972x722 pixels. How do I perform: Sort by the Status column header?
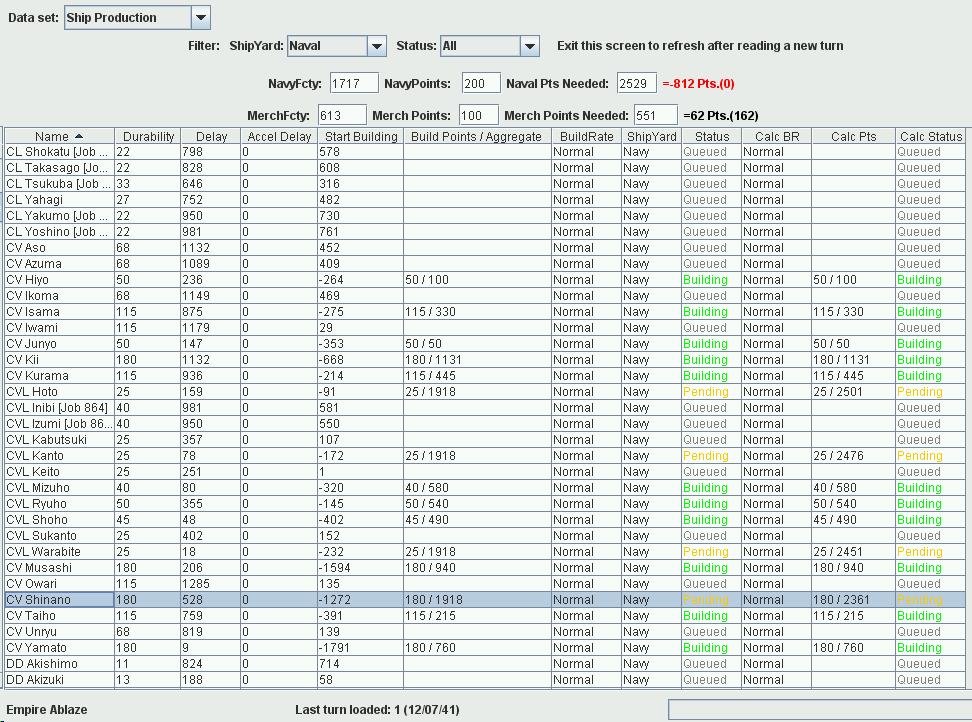pos(712,136)
